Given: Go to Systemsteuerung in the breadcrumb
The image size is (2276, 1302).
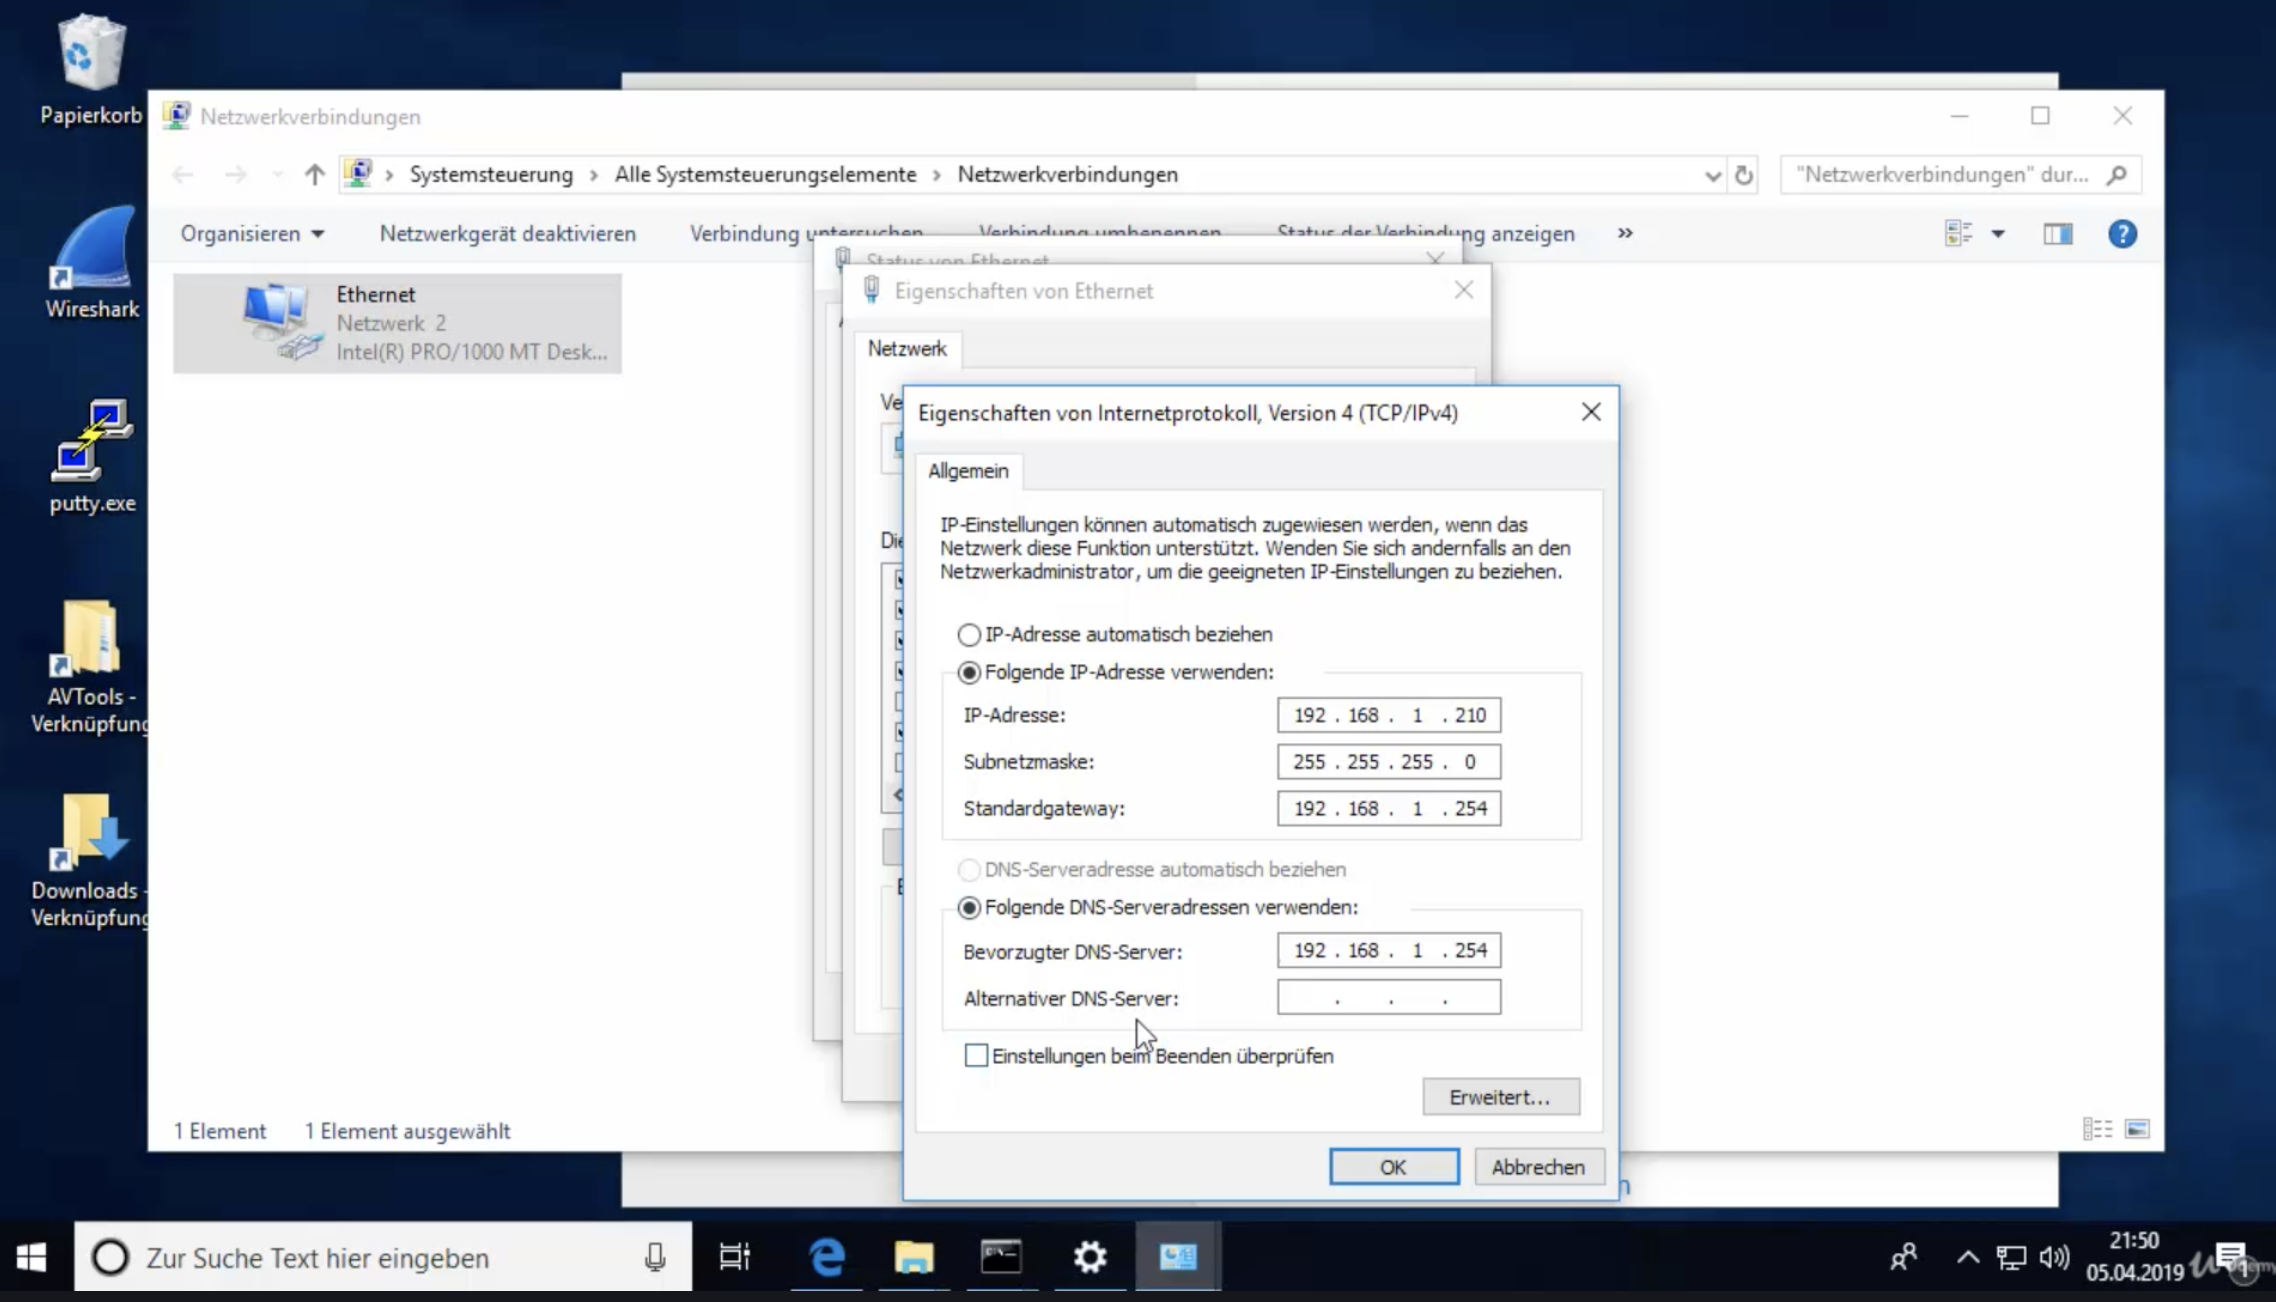Looking at the screenshot, I should pyautogui.click(x=491, y=175).
